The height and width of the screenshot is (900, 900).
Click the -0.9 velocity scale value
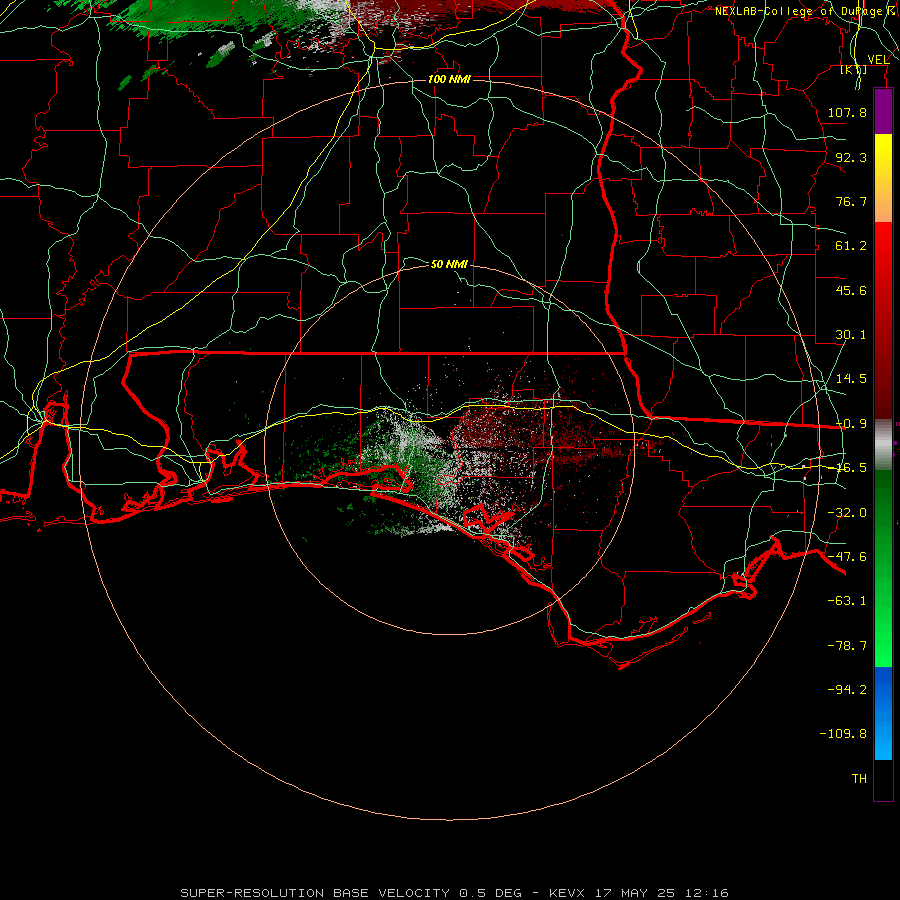pyautogui.click(x=851, y=424)
